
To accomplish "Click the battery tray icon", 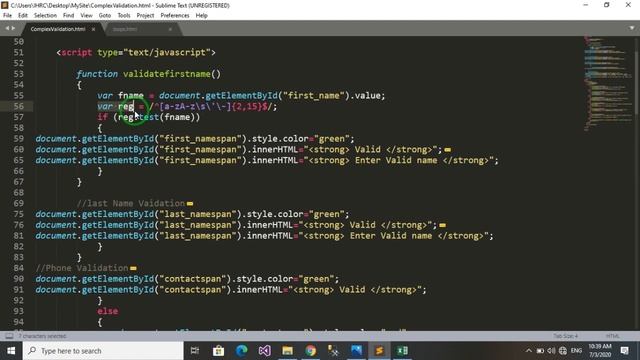I will 540,351.
